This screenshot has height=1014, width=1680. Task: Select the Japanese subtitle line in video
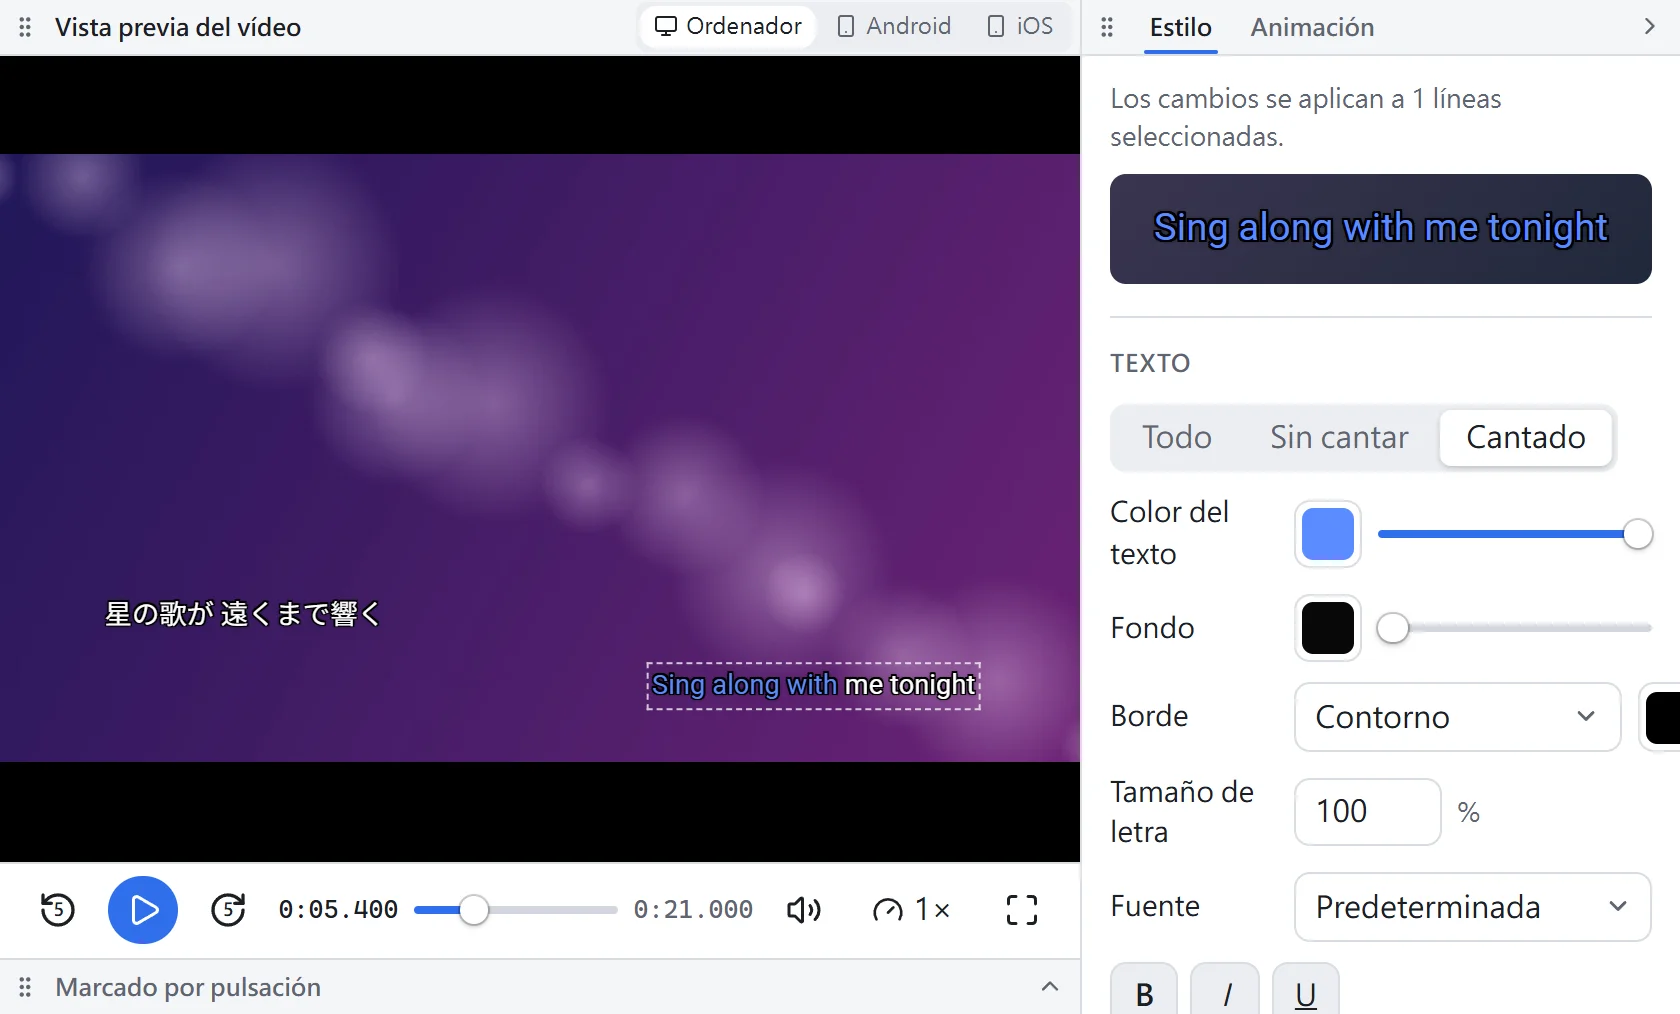[243, 613]
